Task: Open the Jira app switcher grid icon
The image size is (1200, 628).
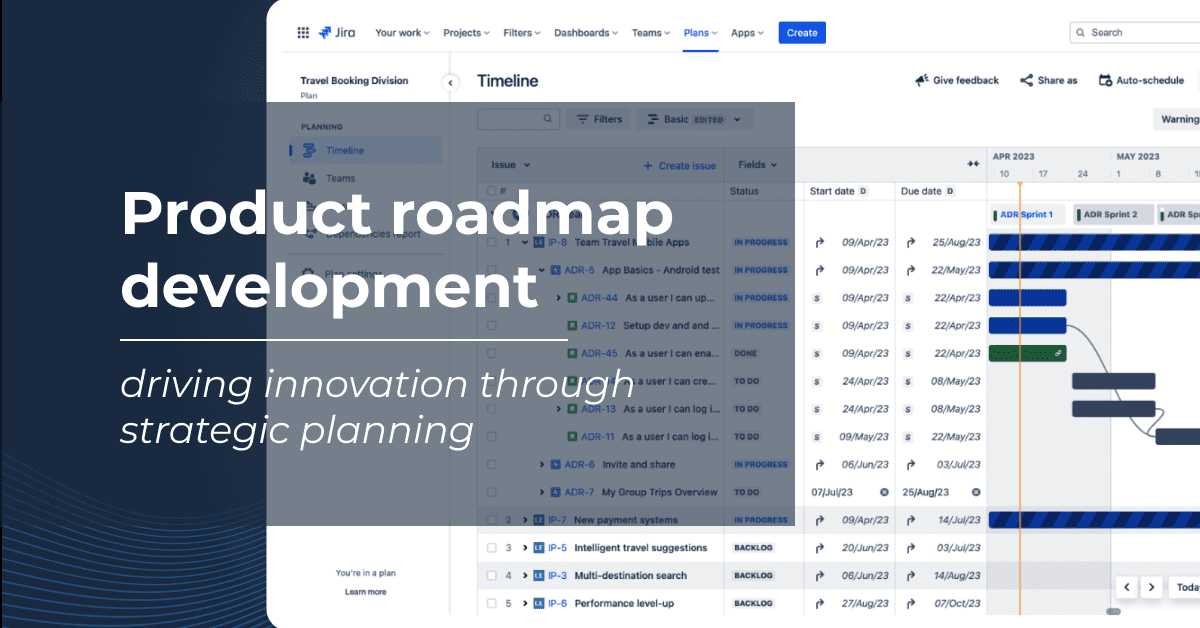Action: tap(303, 32)
